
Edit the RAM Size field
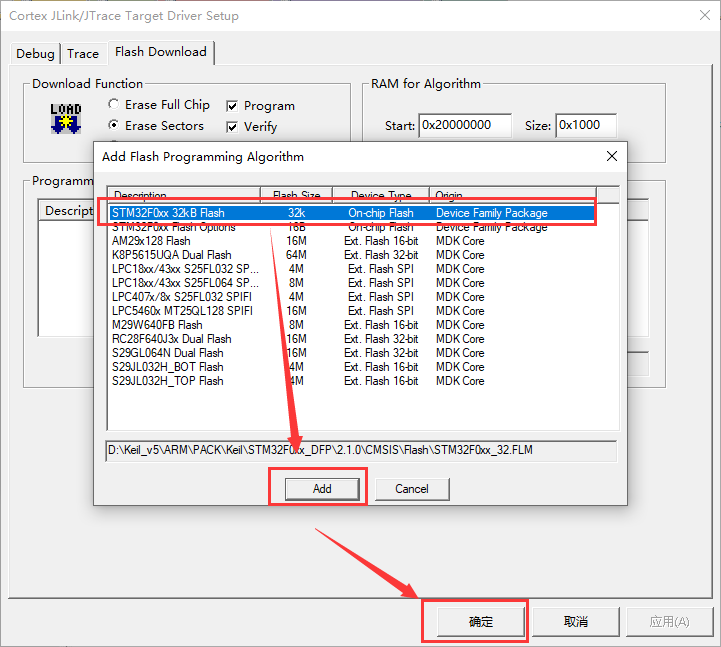[x=586, y=125]
